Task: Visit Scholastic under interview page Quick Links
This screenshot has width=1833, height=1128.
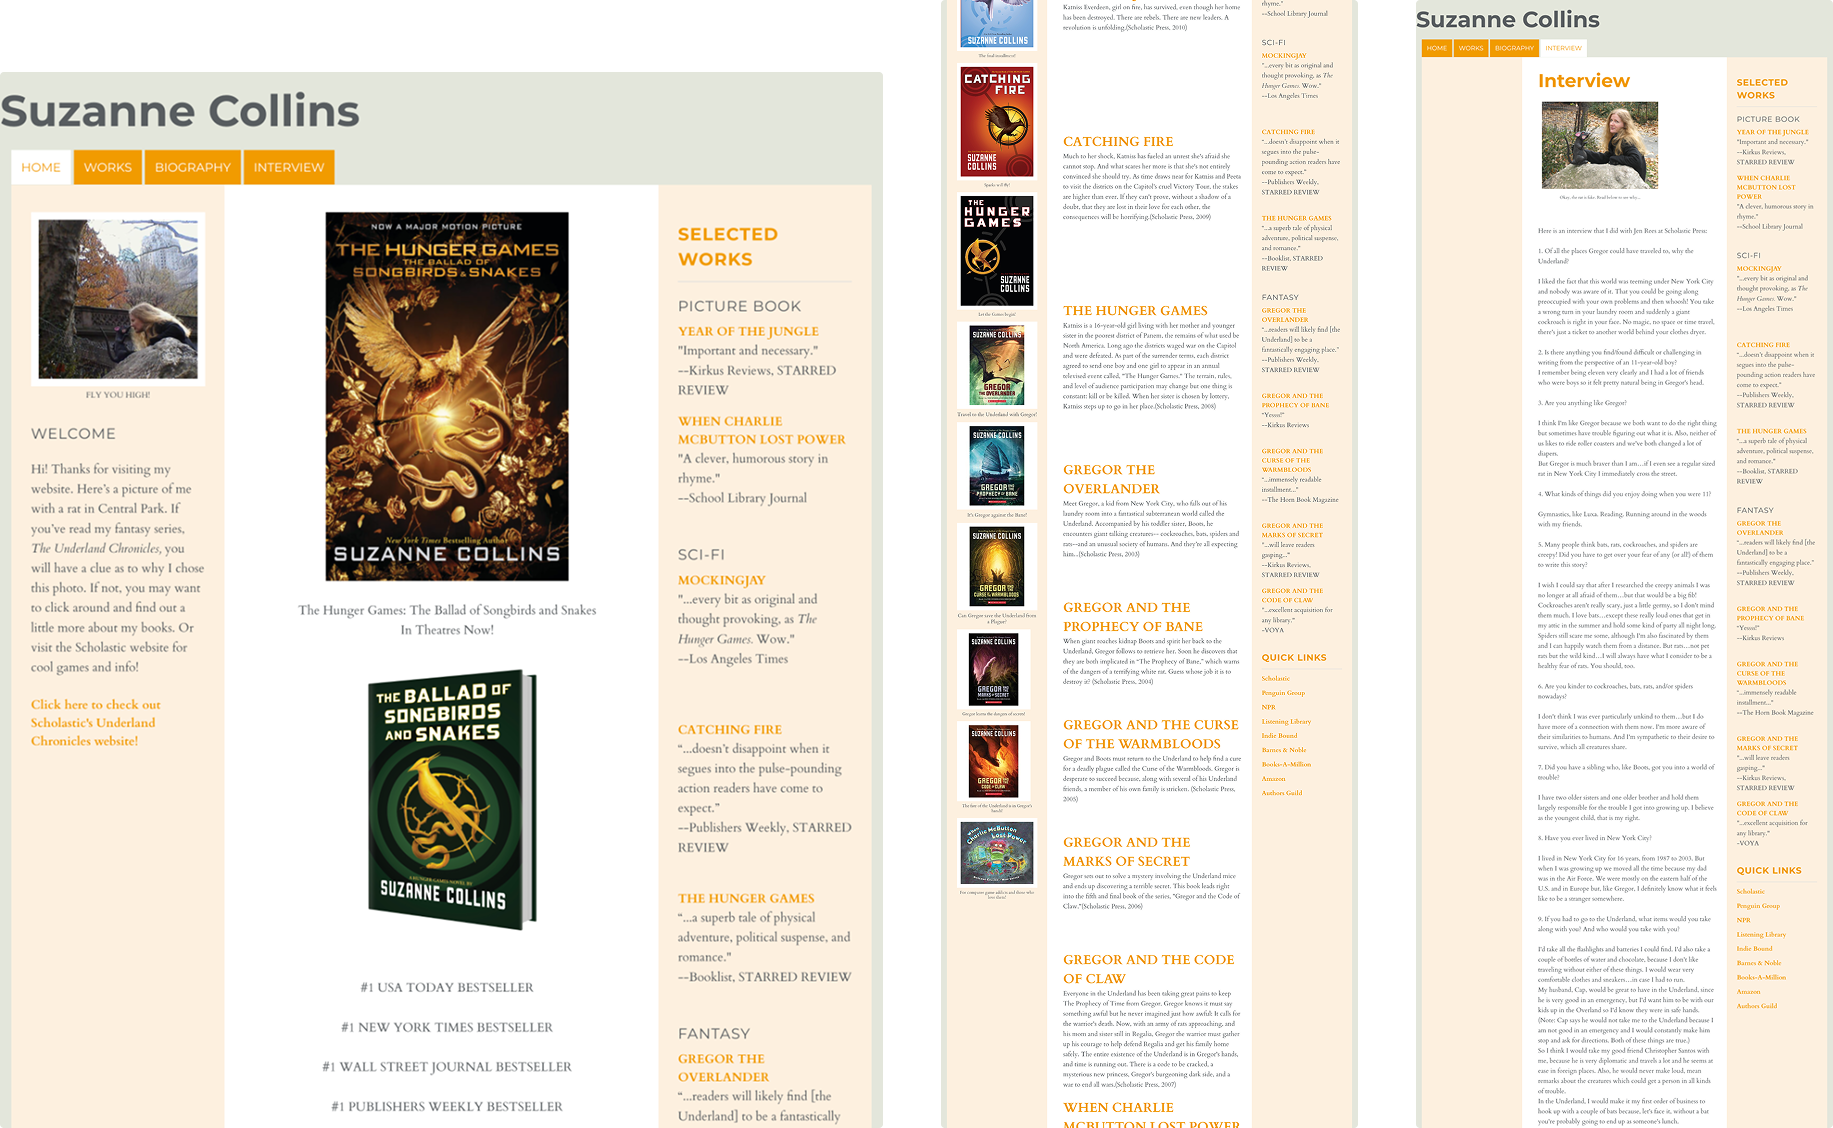Action: [x=1750, y=891]
